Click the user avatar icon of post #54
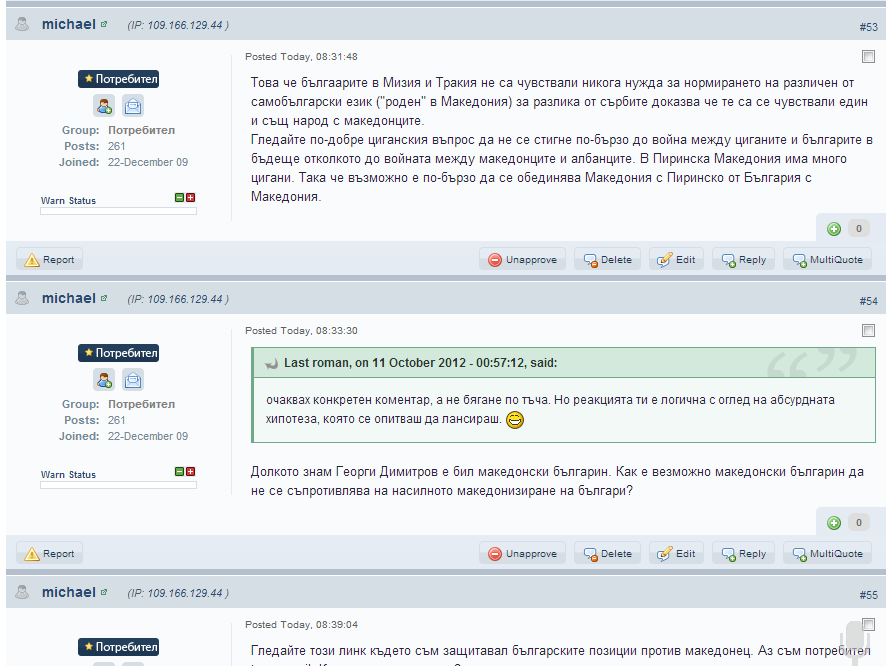The width and height of the screenshot is (887, 666). [22, 298]
